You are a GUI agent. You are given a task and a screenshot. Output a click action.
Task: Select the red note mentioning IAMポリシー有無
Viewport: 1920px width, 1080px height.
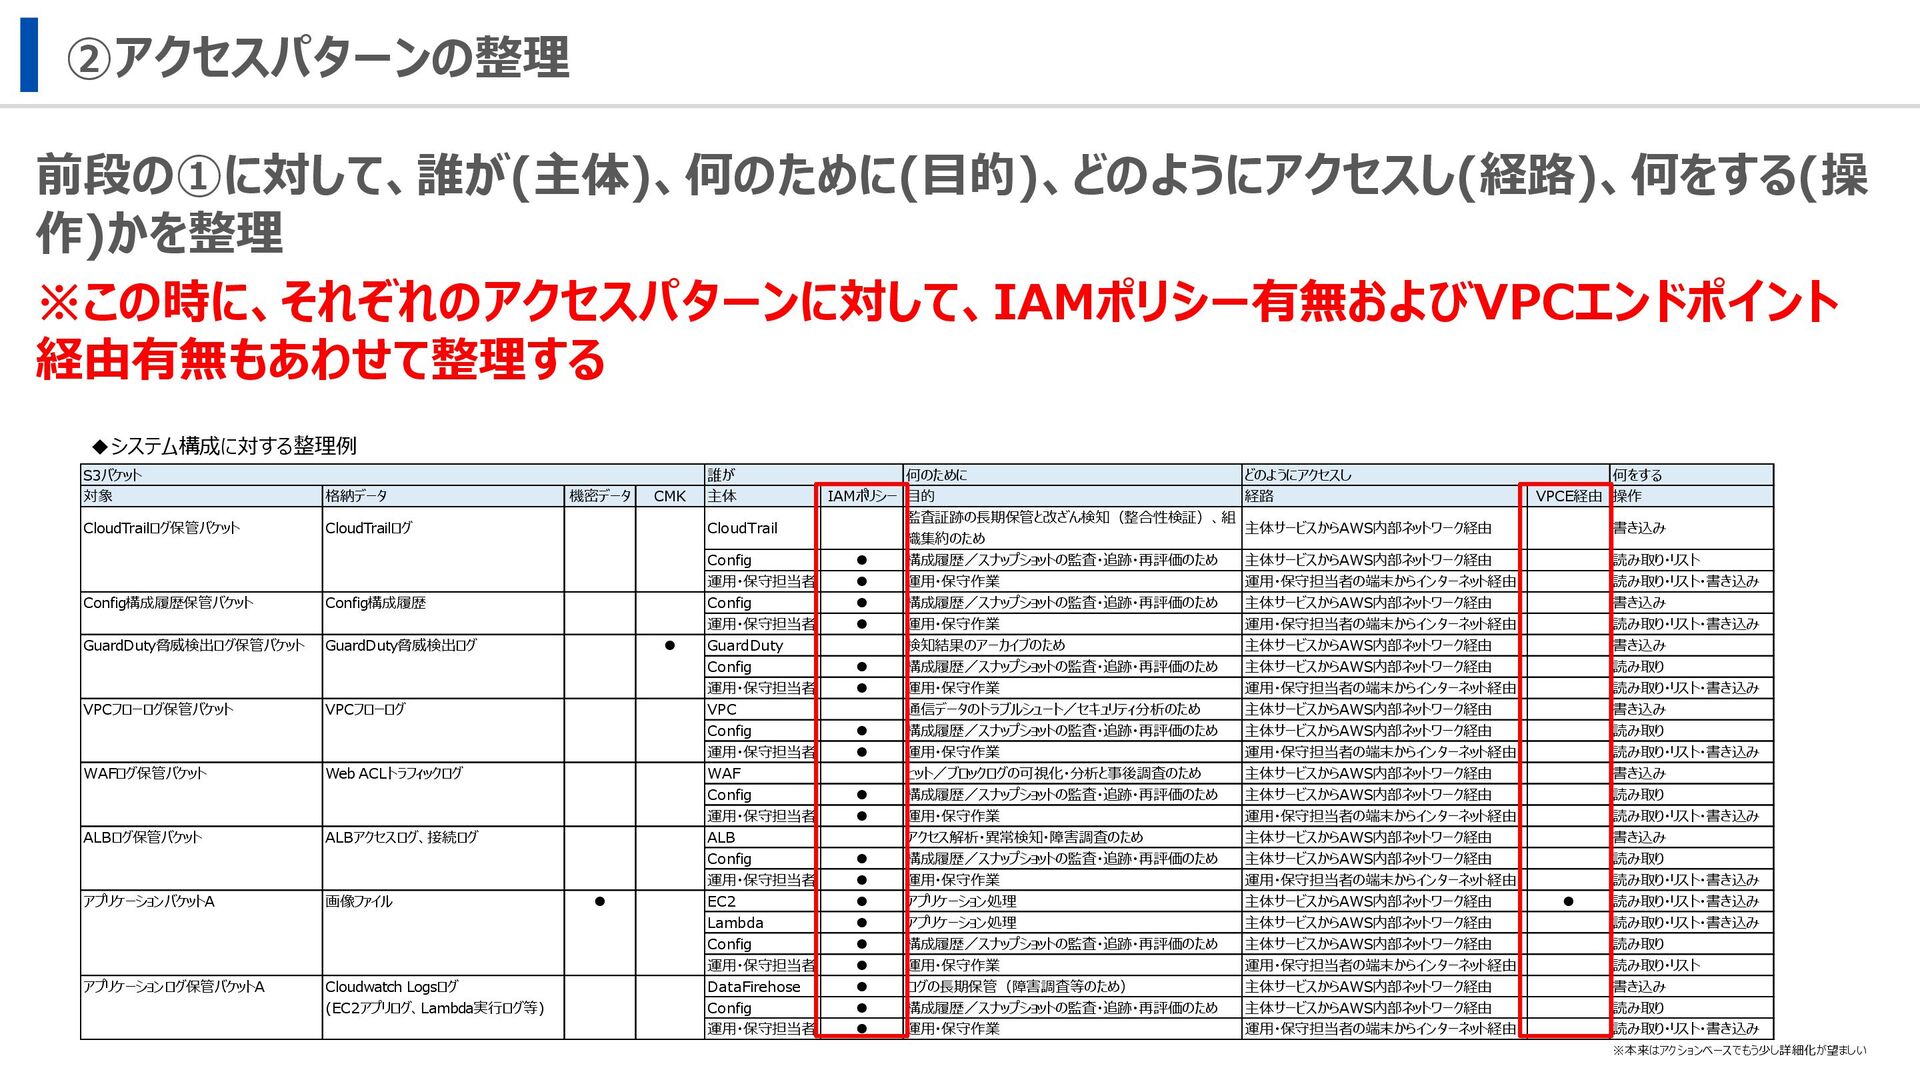click(x=937, y=331)
